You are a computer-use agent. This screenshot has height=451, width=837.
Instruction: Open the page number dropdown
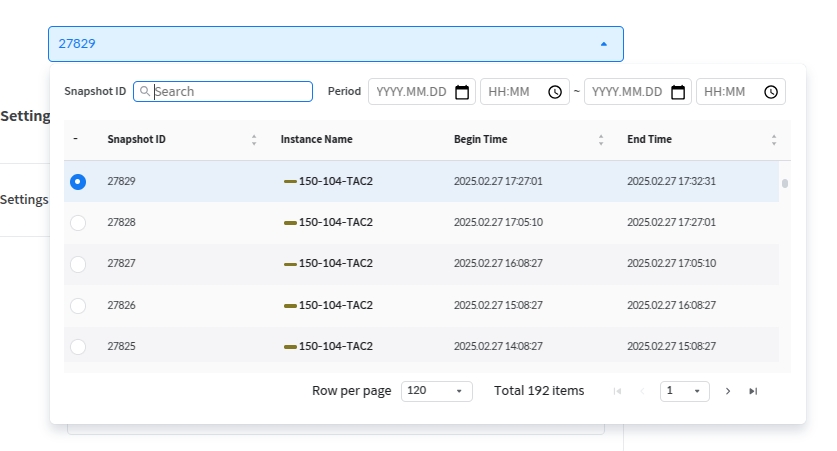click(685, 391)
